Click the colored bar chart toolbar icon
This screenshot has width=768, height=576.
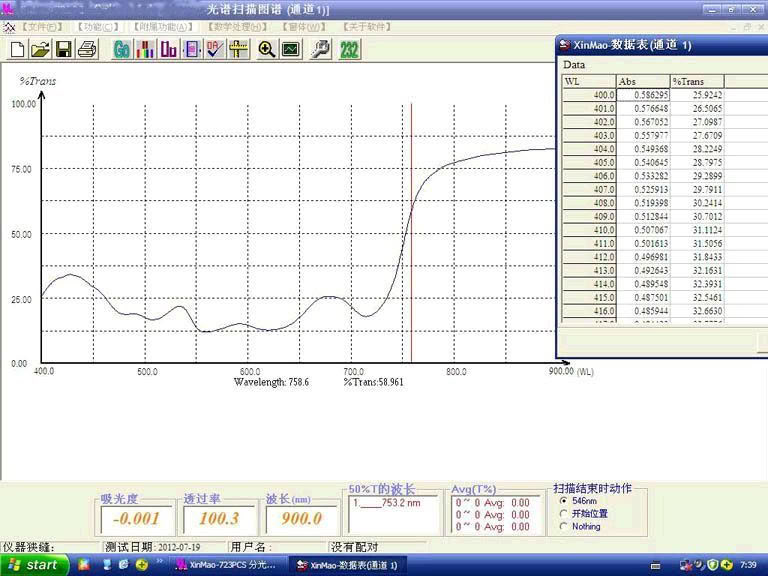145,49
